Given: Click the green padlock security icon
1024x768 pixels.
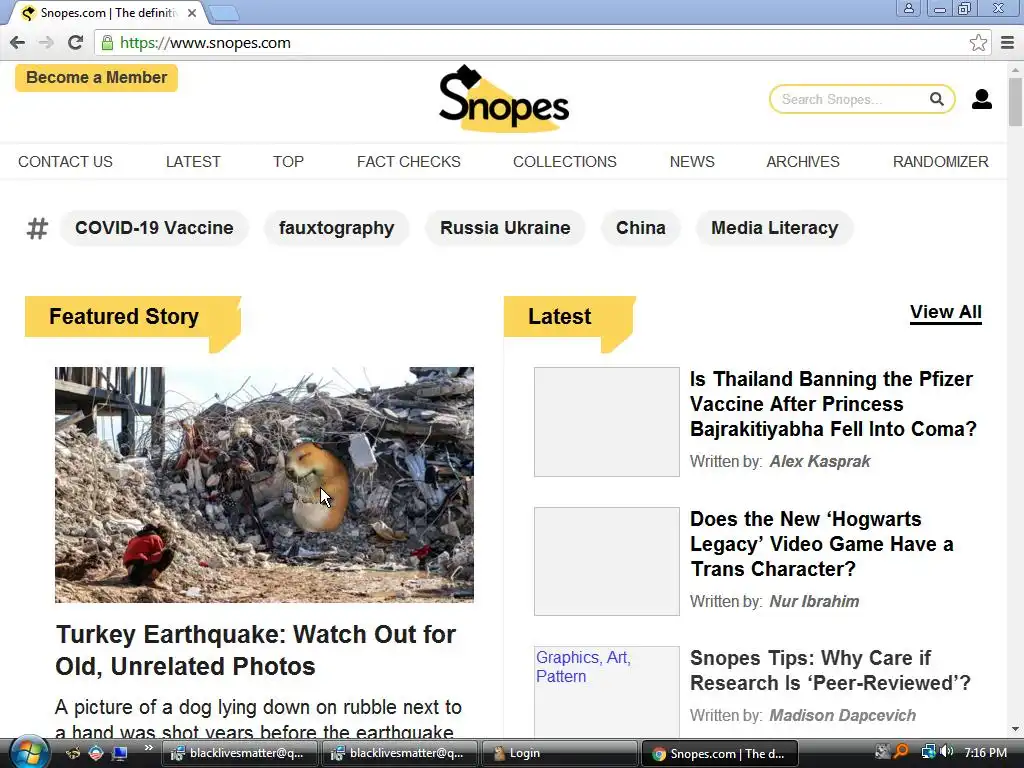Looking at the screenshot, I should coord(107,43).
